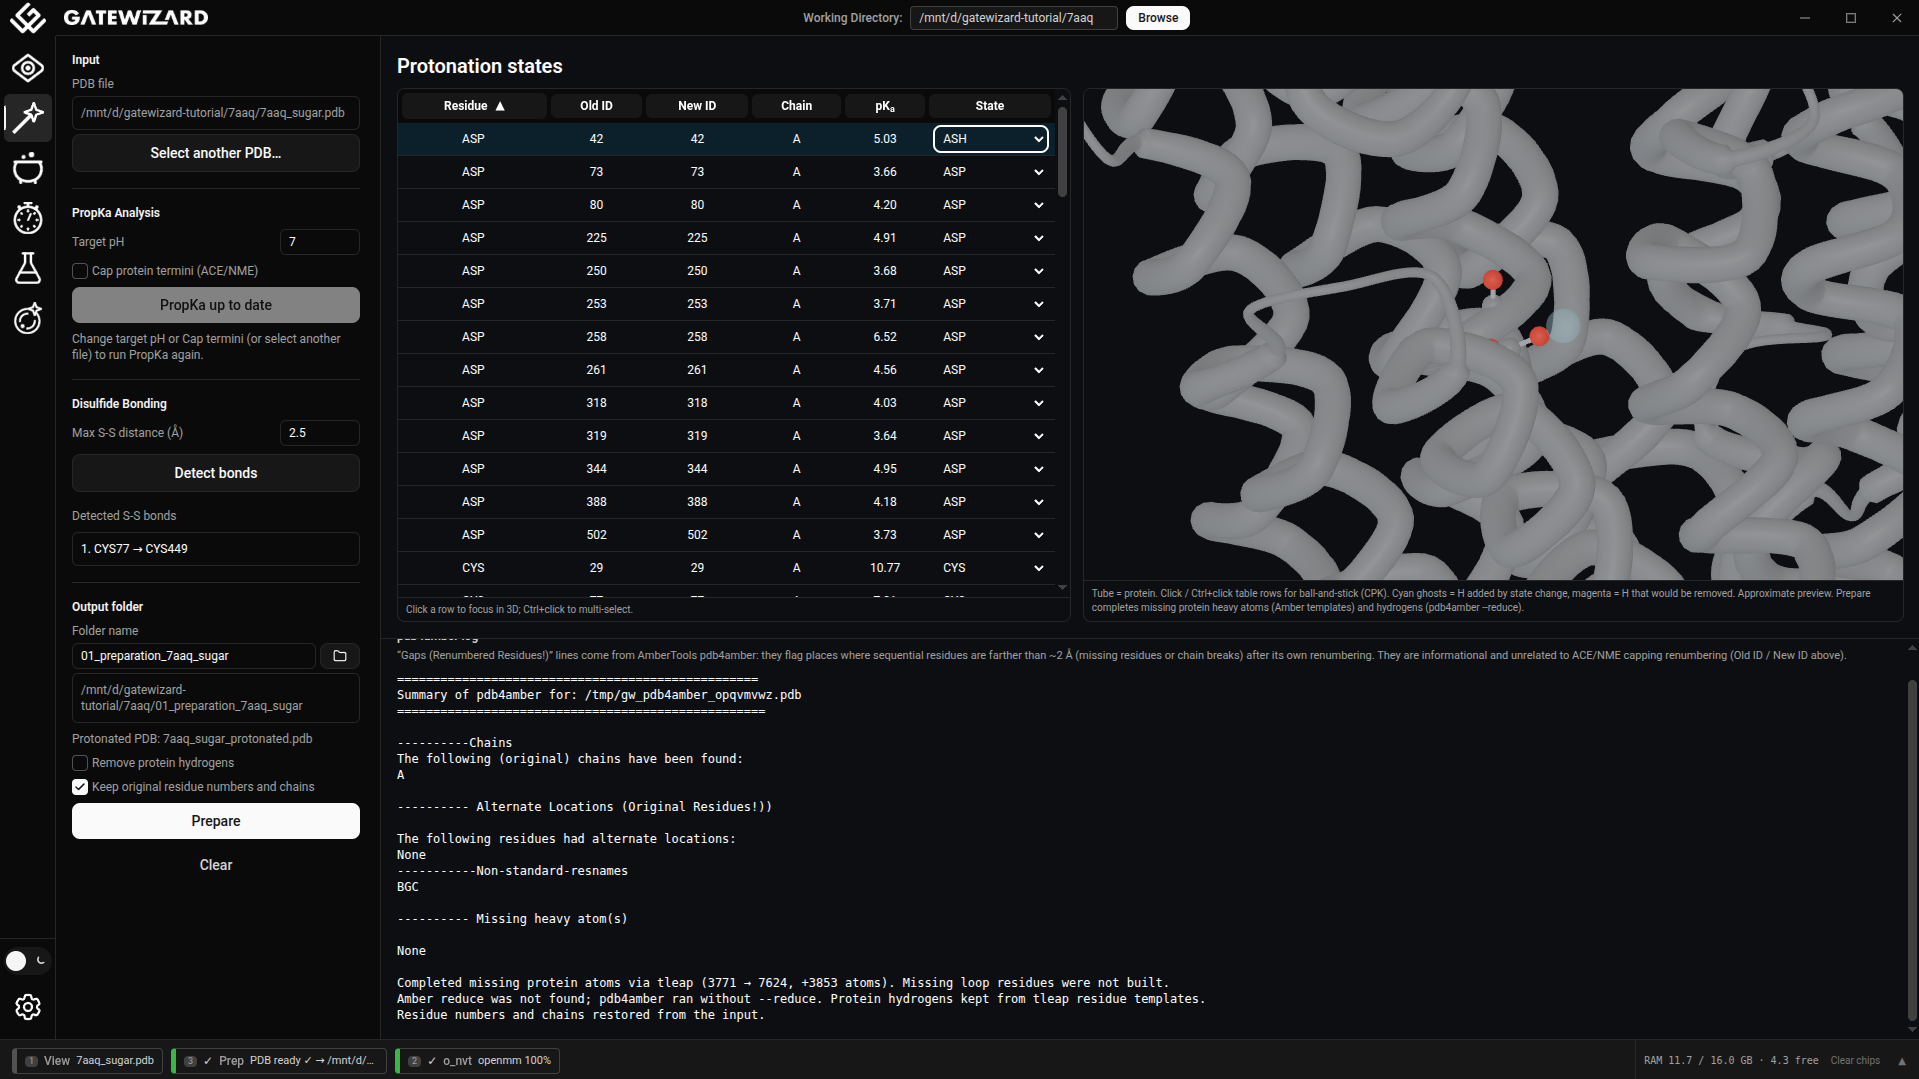Open output folder browse icon
The image size is (1919, 1079).
click(x=340, y=656)
